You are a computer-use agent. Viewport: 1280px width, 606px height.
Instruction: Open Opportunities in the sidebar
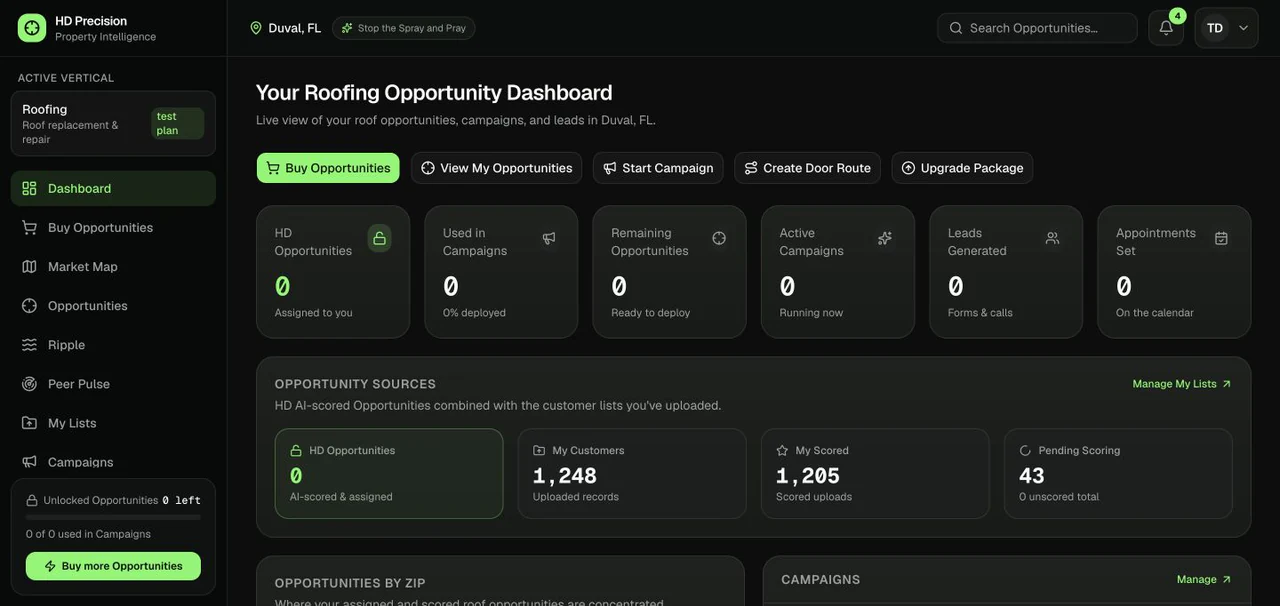tap(113, 305)
